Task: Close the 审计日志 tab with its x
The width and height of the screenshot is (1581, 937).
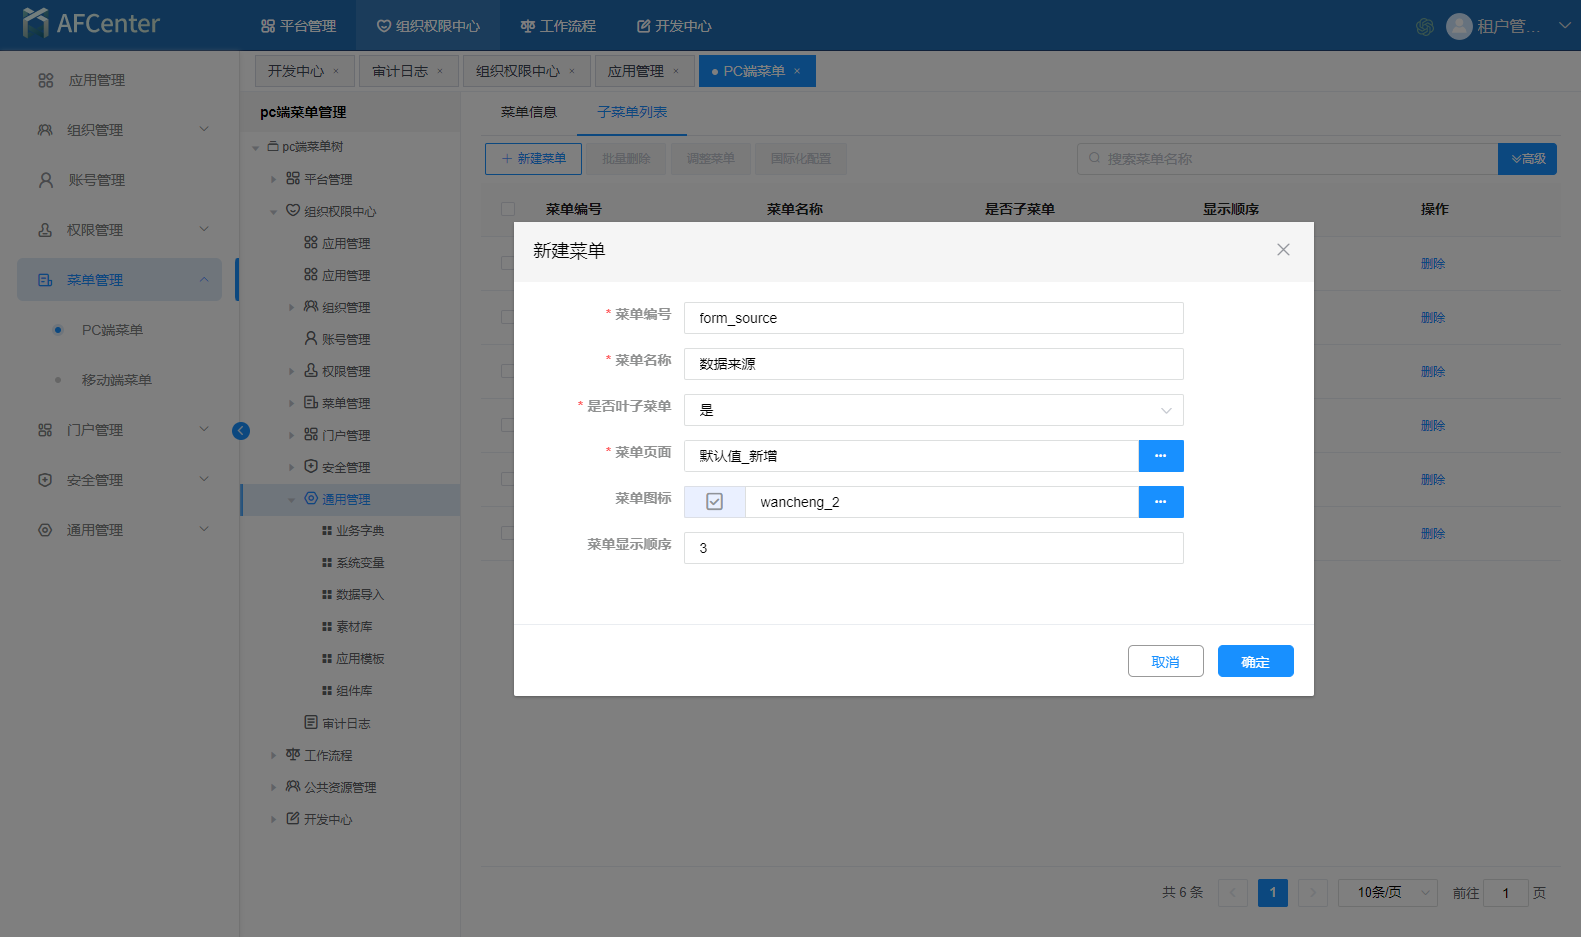Action: [440, 71]
